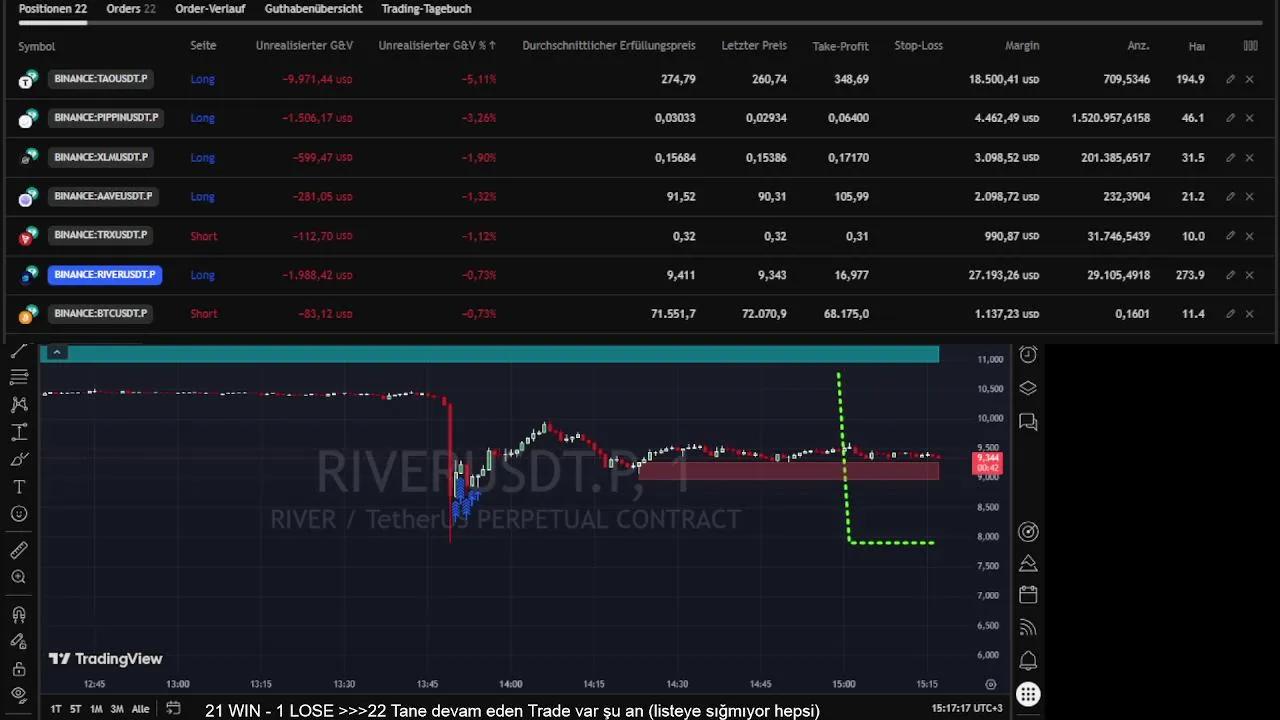Open the object tree layers panel
The image size is (1280, 720).
click(x=1028, y=389)
